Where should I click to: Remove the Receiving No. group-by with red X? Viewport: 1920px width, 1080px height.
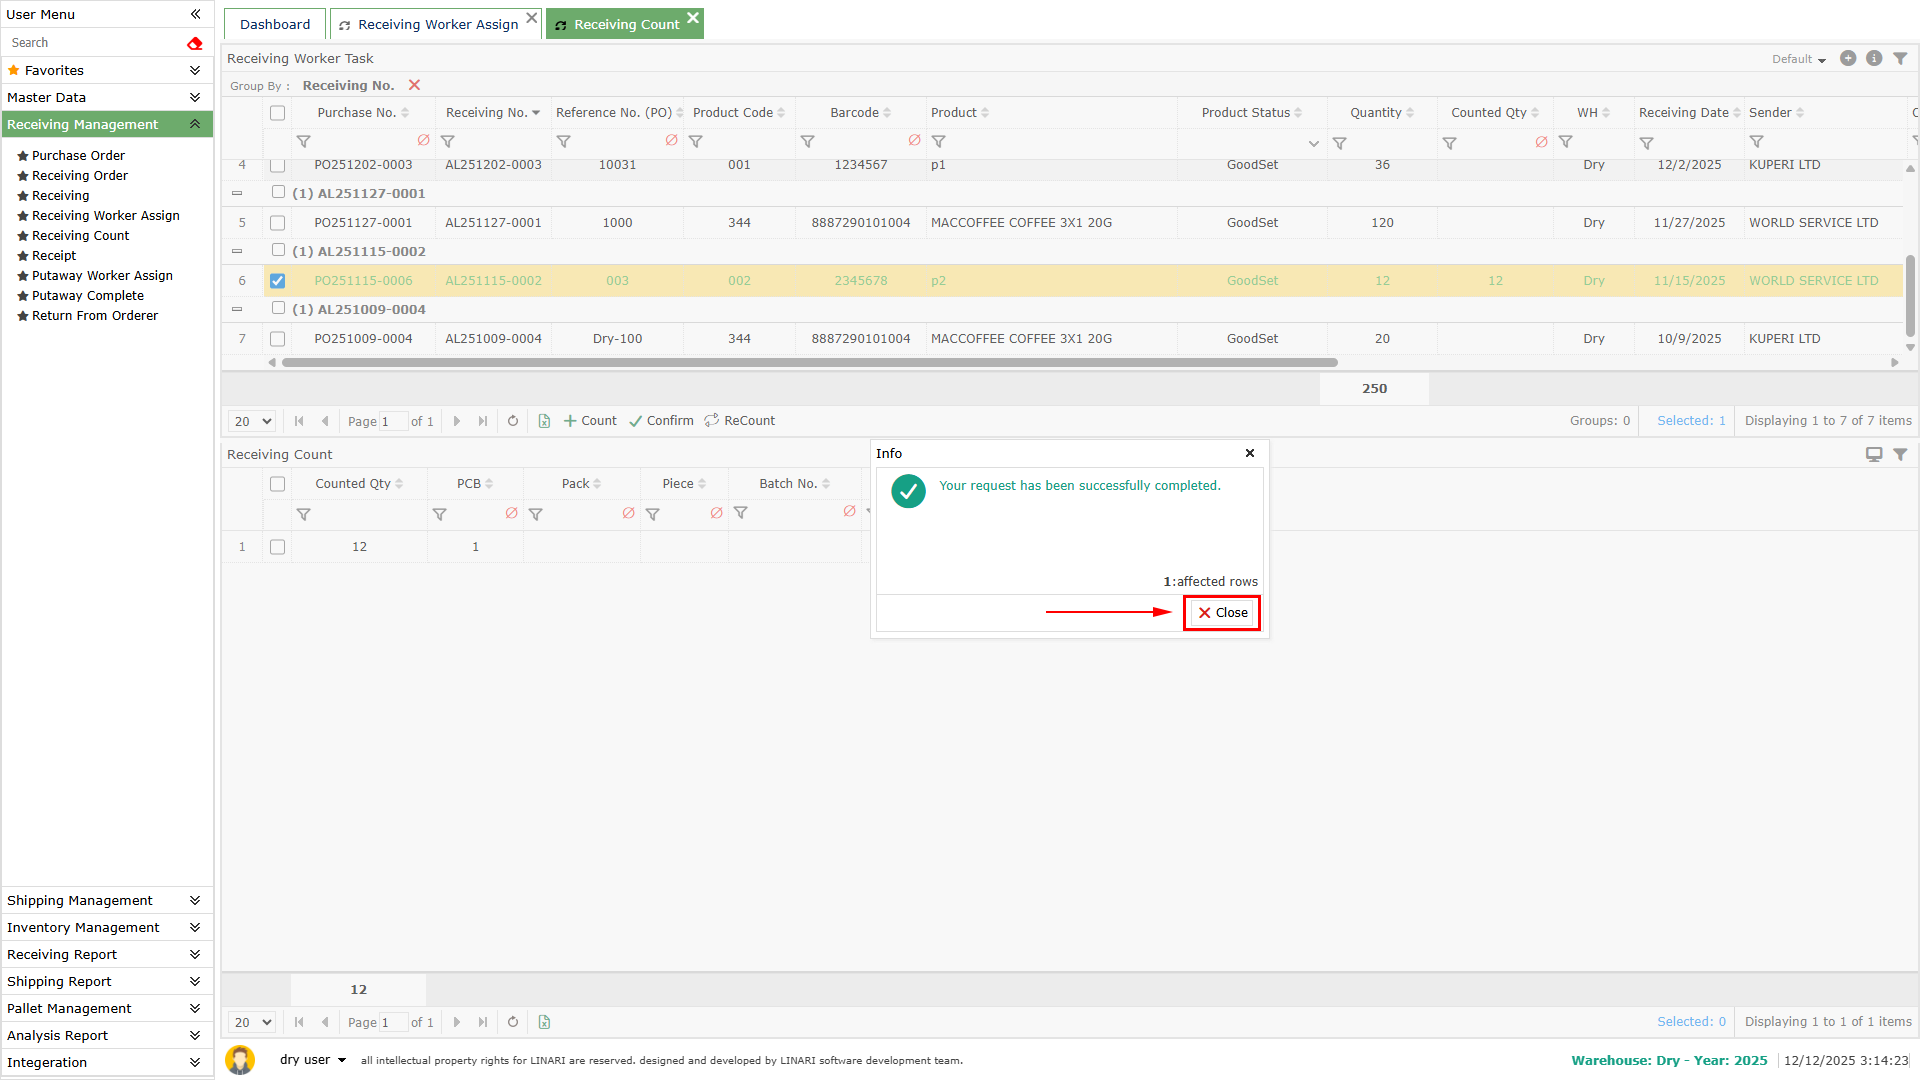[x=414, y=85]
